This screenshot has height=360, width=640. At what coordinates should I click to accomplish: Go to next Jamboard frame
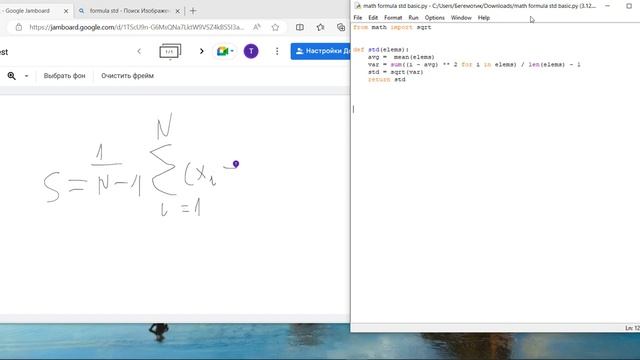pos(202,51)
